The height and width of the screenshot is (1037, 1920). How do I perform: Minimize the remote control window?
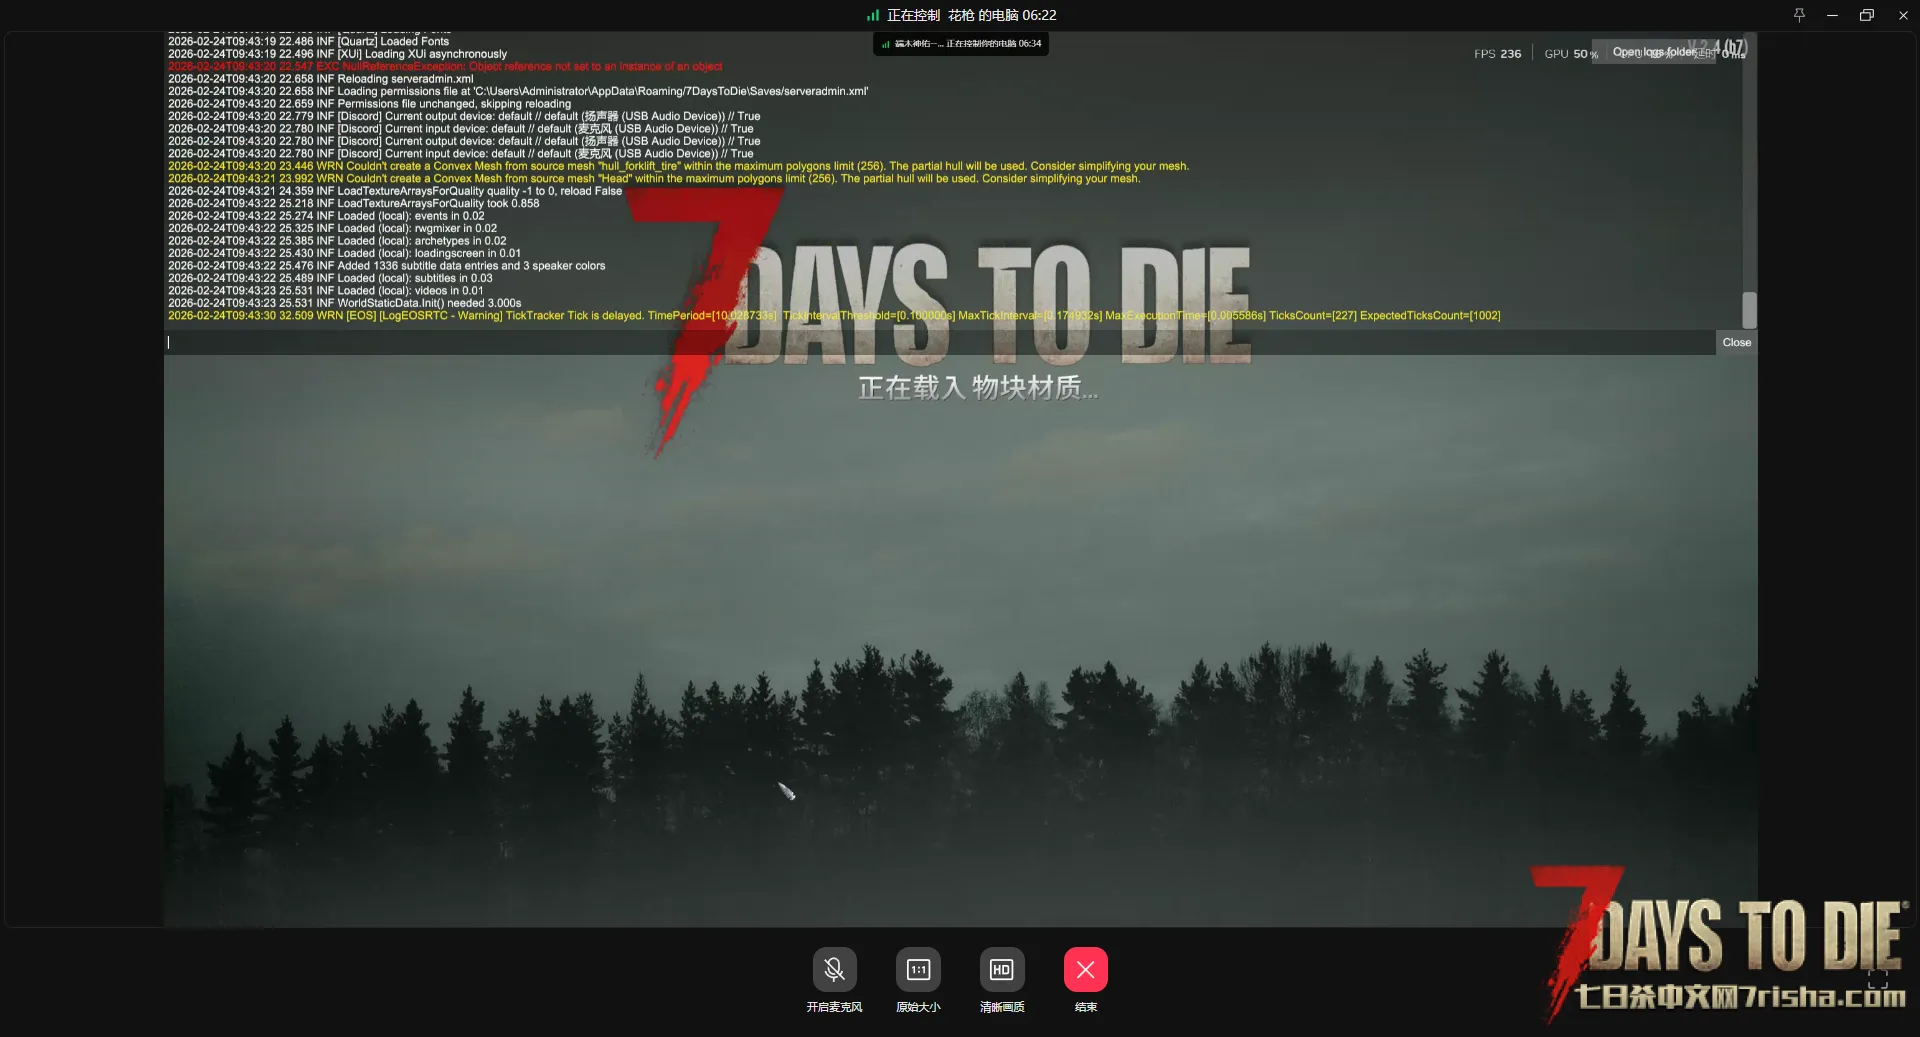point(1832,15)
